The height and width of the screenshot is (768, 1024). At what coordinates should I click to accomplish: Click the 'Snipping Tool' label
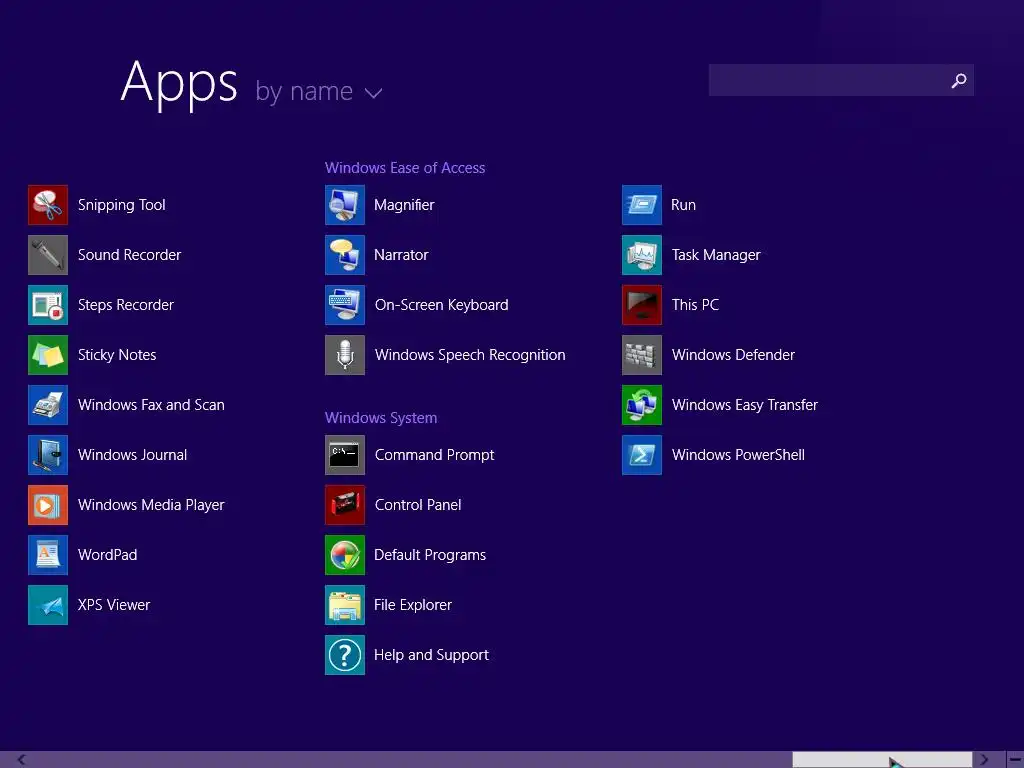click(121, 205)
